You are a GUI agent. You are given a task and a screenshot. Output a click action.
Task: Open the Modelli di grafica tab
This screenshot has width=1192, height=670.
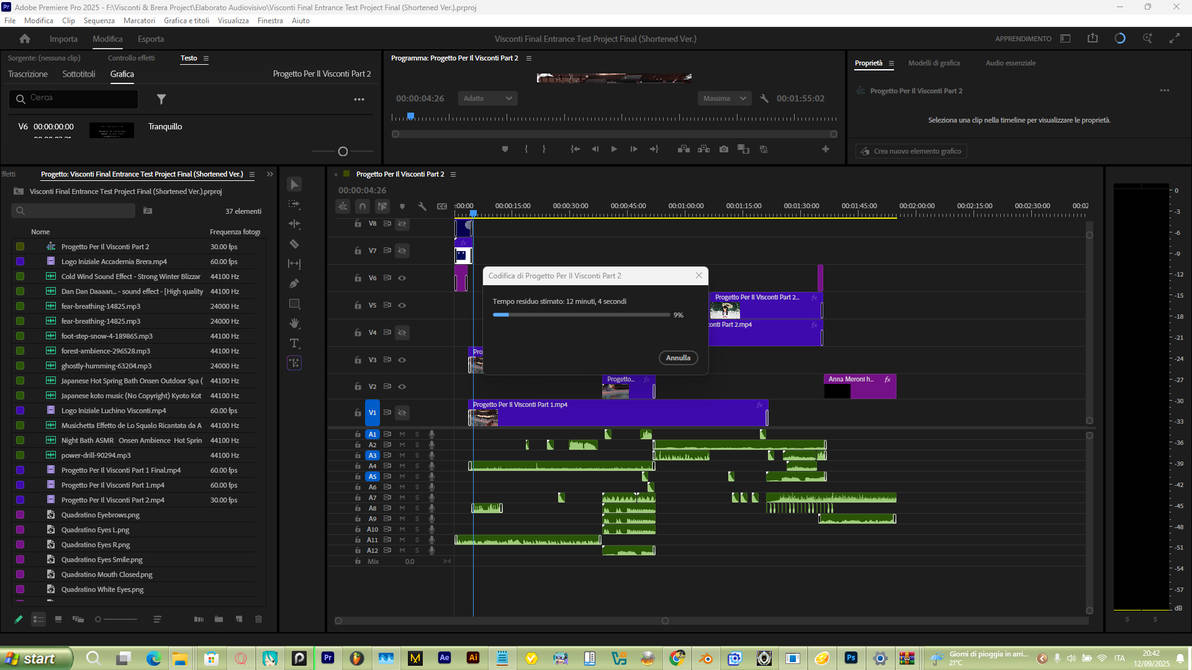point(934,63)
